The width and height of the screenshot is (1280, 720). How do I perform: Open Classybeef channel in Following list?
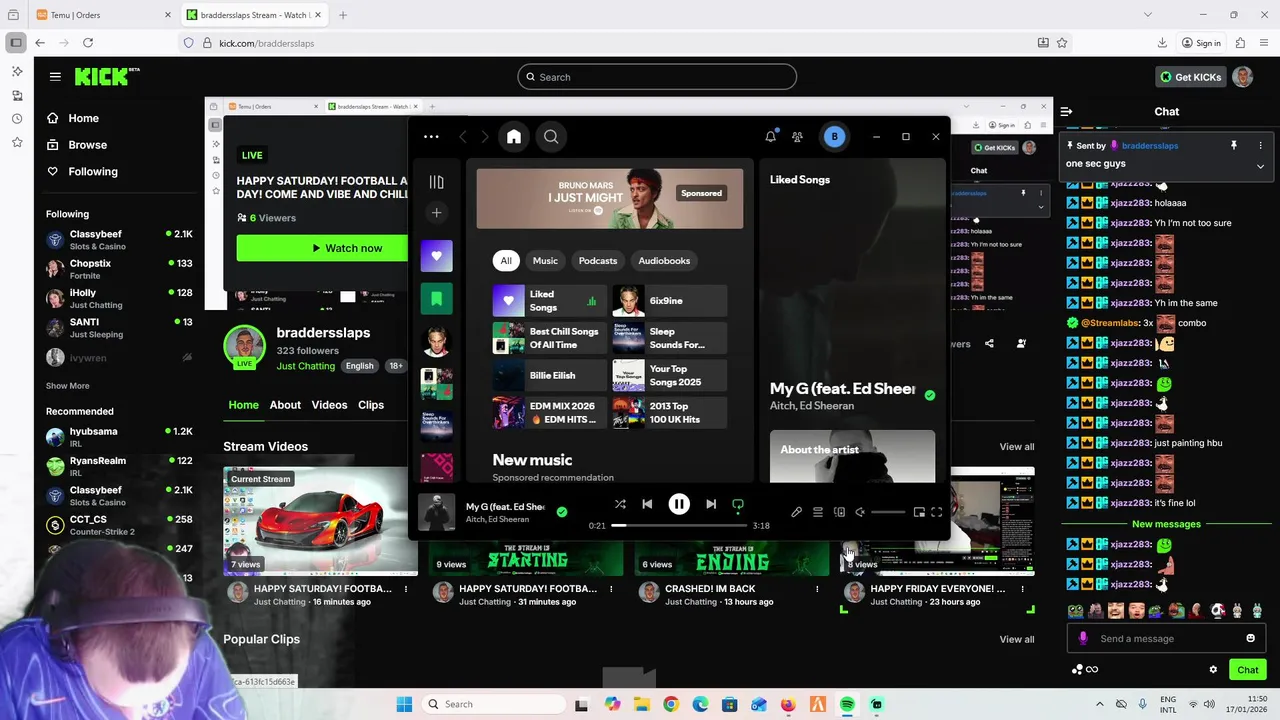click(119, 240)
